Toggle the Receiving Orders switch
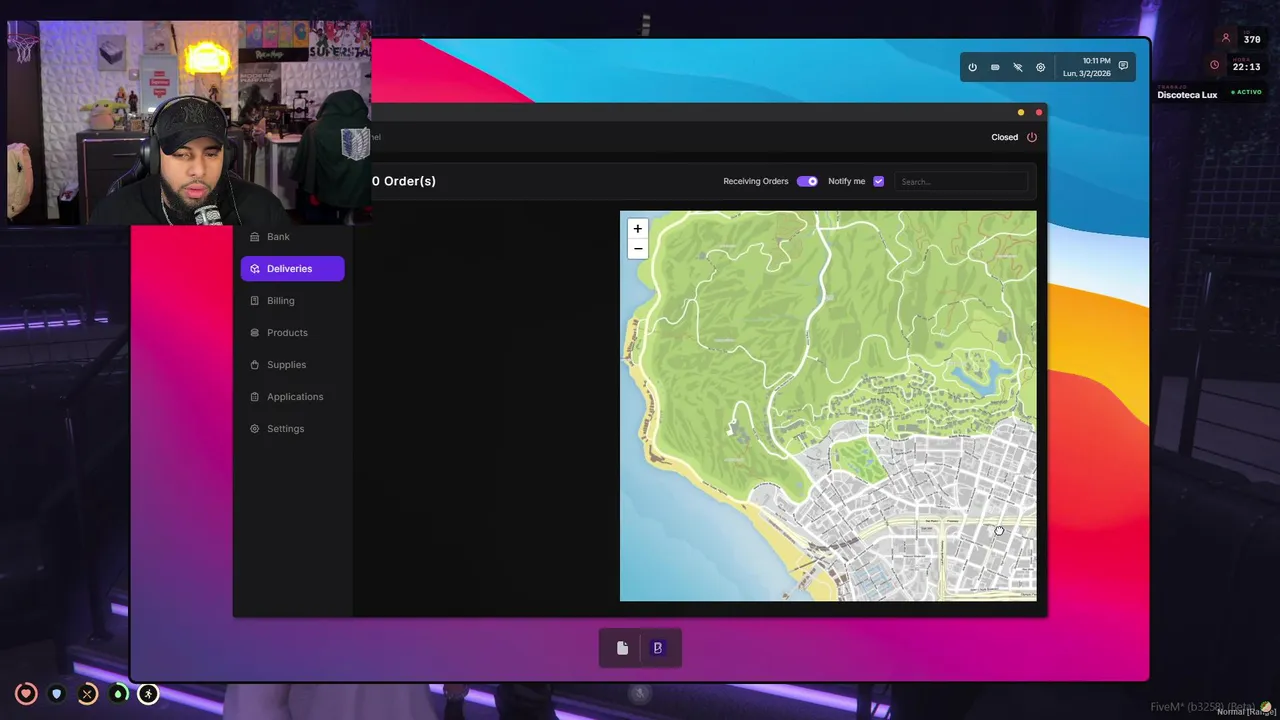Viewport: 1280px width, 720px height. point(807,181)
